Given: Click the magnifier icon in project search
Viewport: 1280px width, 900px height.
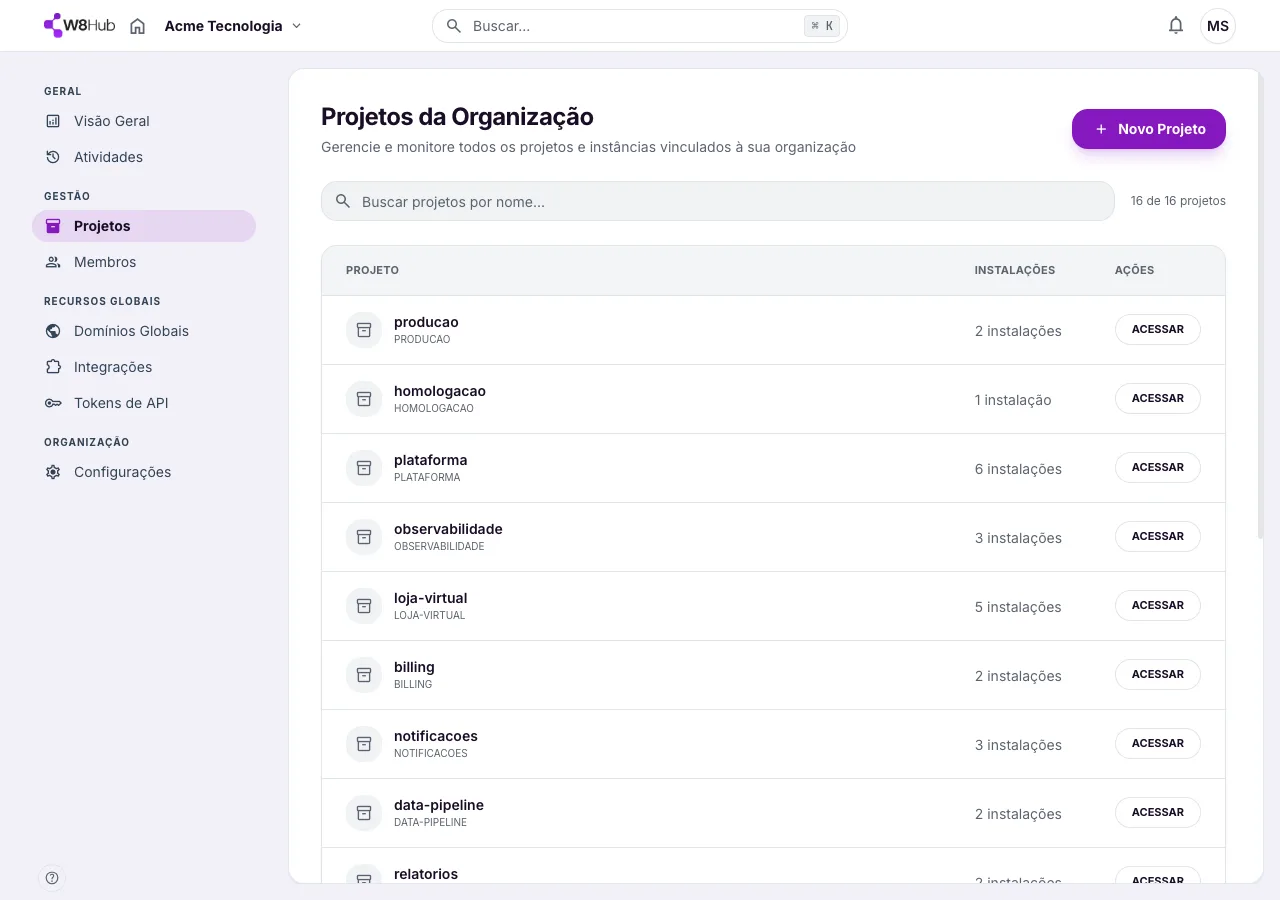Looking at the screenshot, I should 343,201.
